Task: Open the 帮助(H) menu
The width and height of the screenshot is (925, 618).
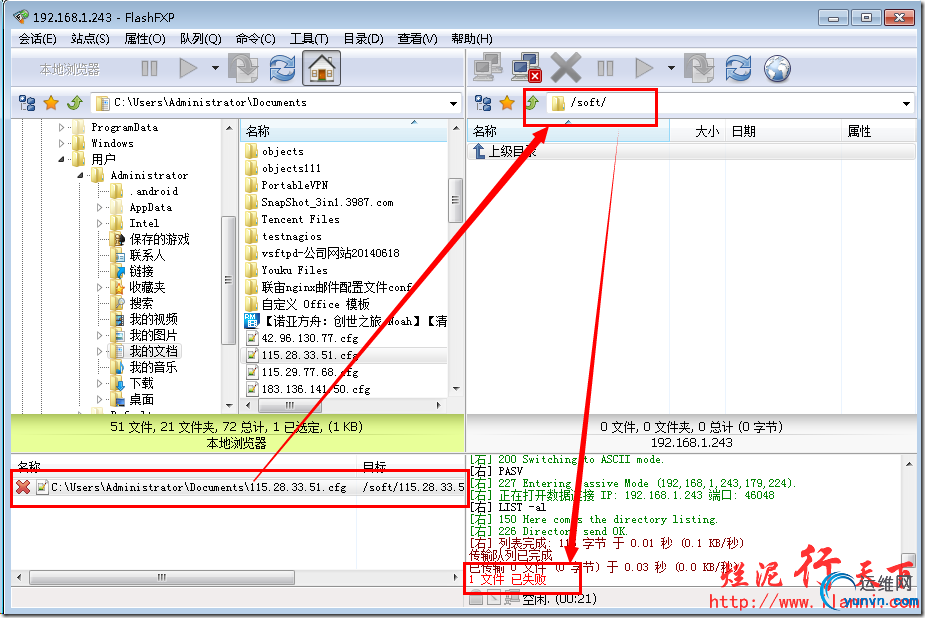Action: [x=471, y=39]
